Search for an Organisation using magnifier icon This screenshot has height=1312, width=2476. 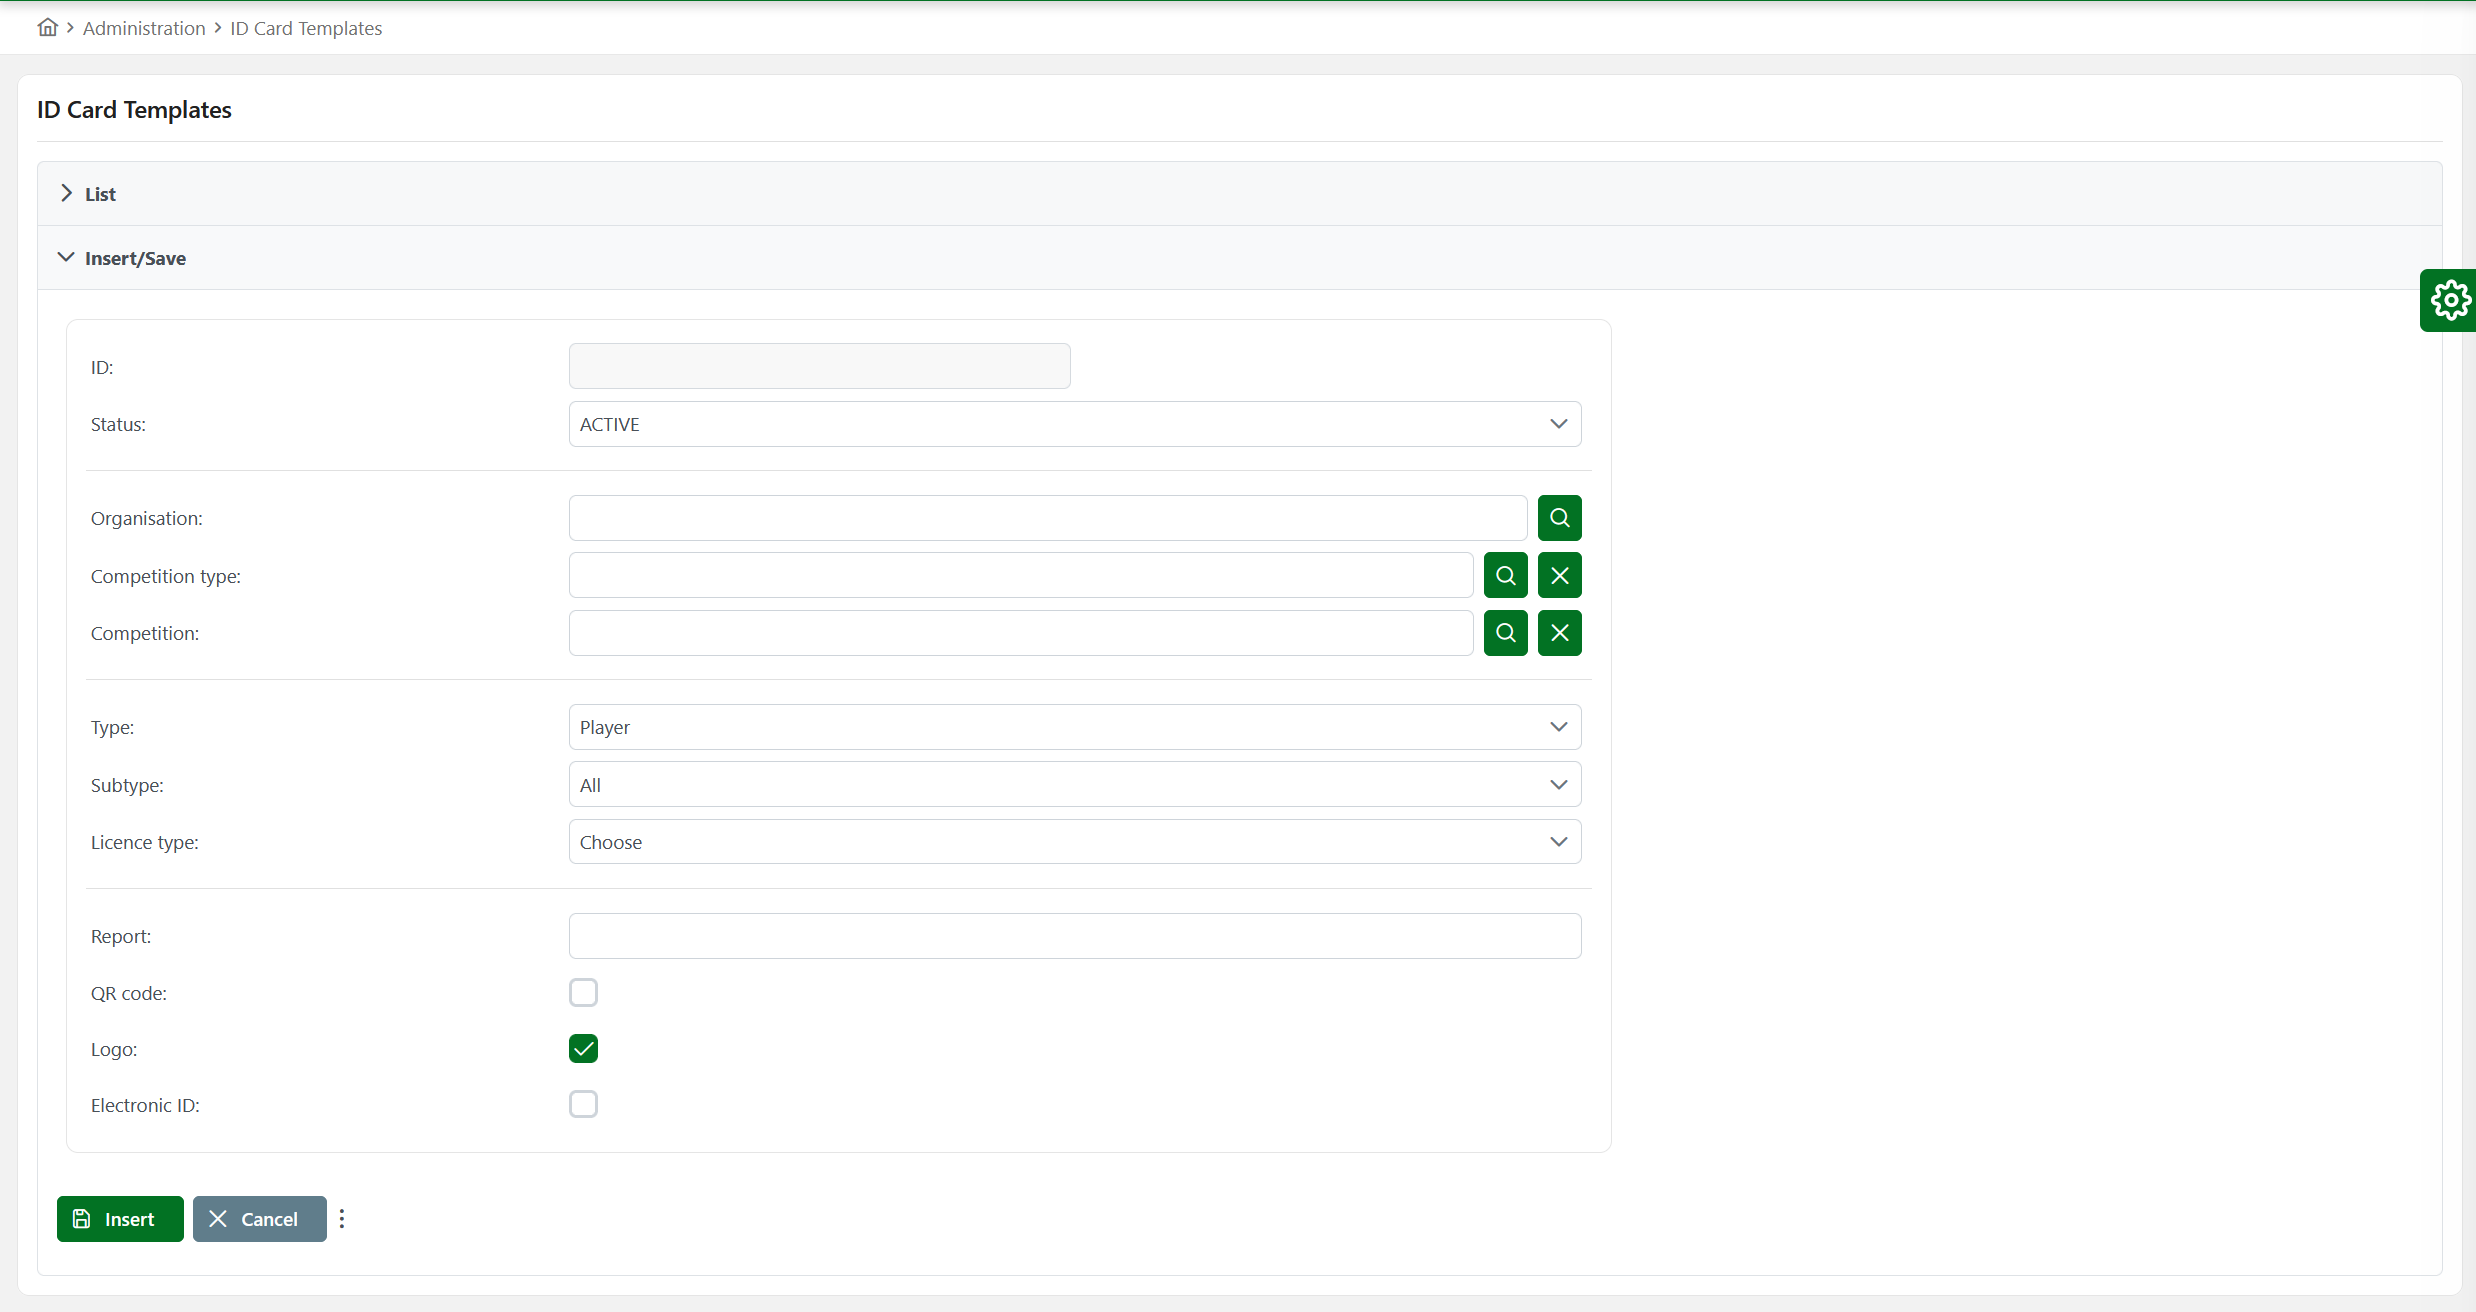[1559, 518]
